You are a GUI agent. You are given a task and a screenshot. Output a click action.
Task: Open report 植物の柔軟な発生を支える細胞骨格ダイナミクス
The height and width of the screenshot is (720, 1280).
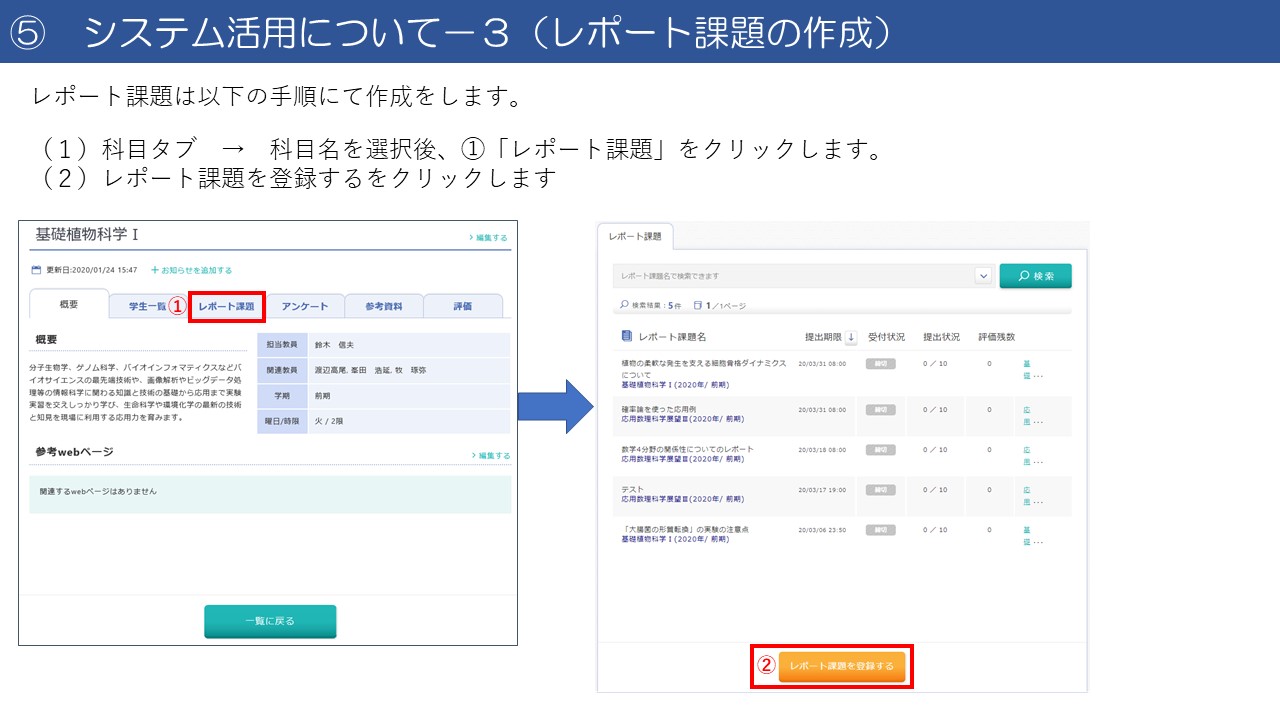click(x=704, y=368)
